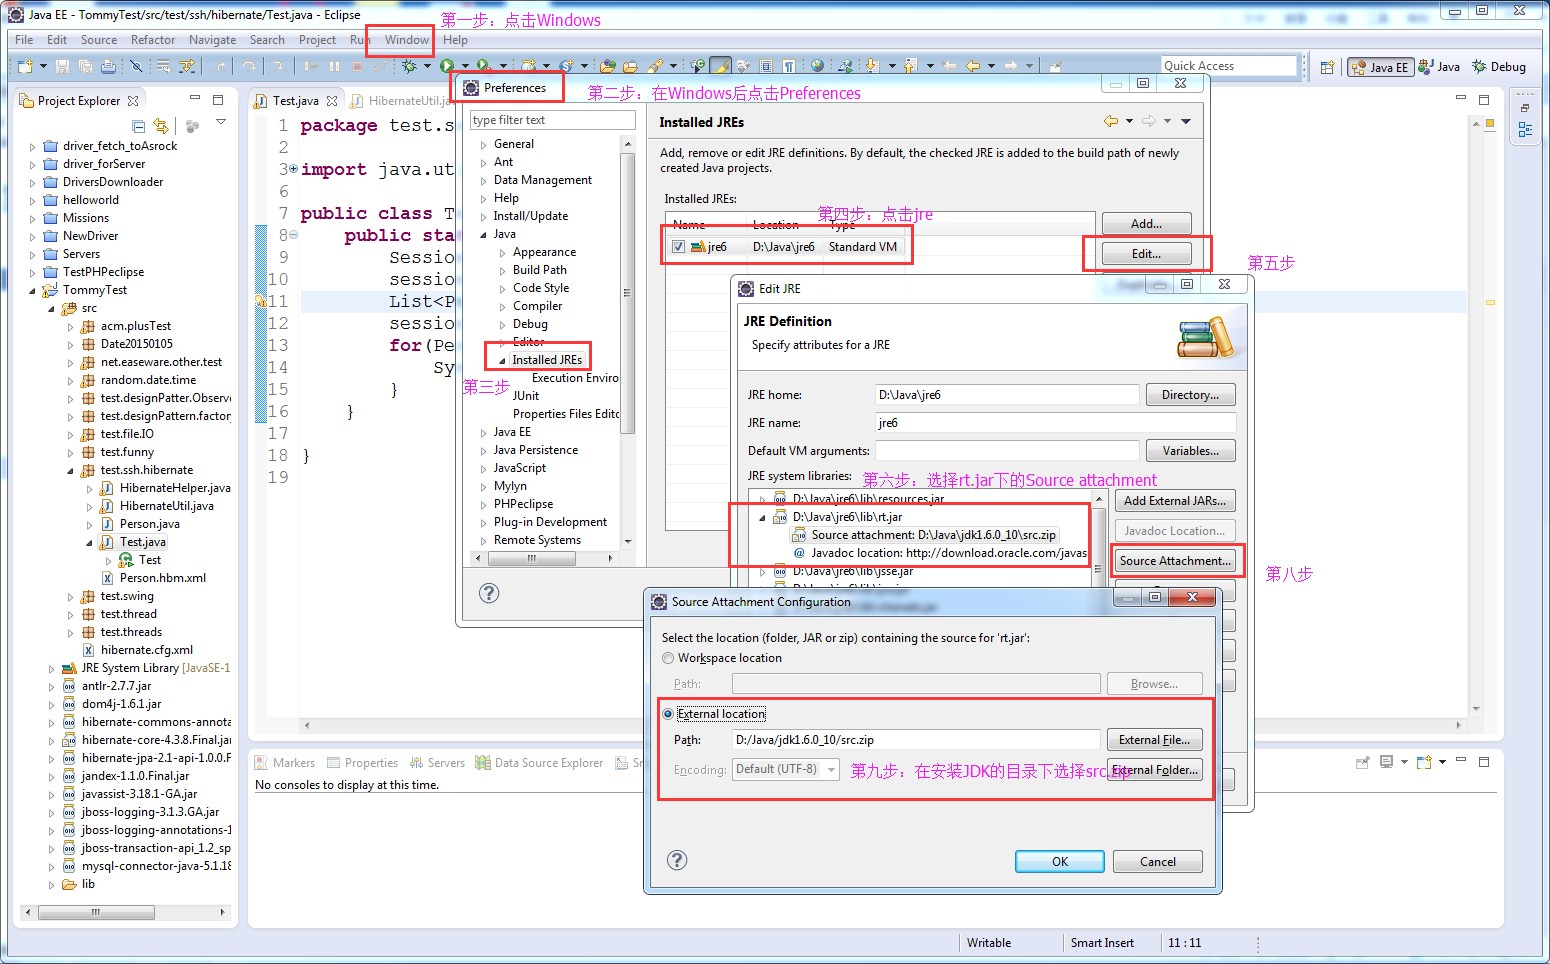Click the New wizard toolbar icon
This screenshot has height=964, width=1550.
pos(25,66)
